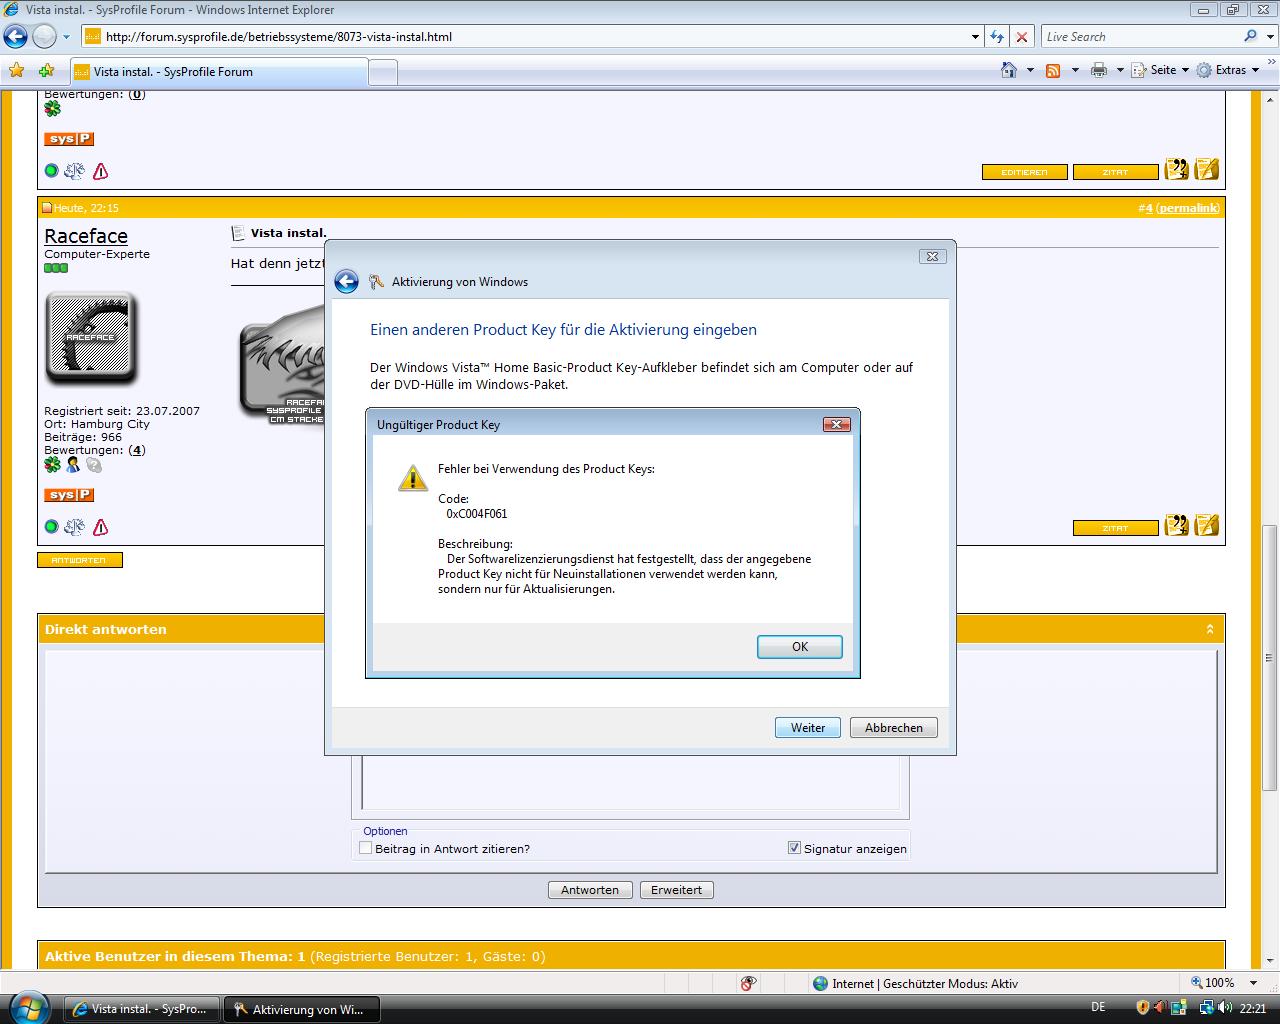Click the page vertical scrollbar
This screenshot has height=1024, width=1280.
(1269, 656)
